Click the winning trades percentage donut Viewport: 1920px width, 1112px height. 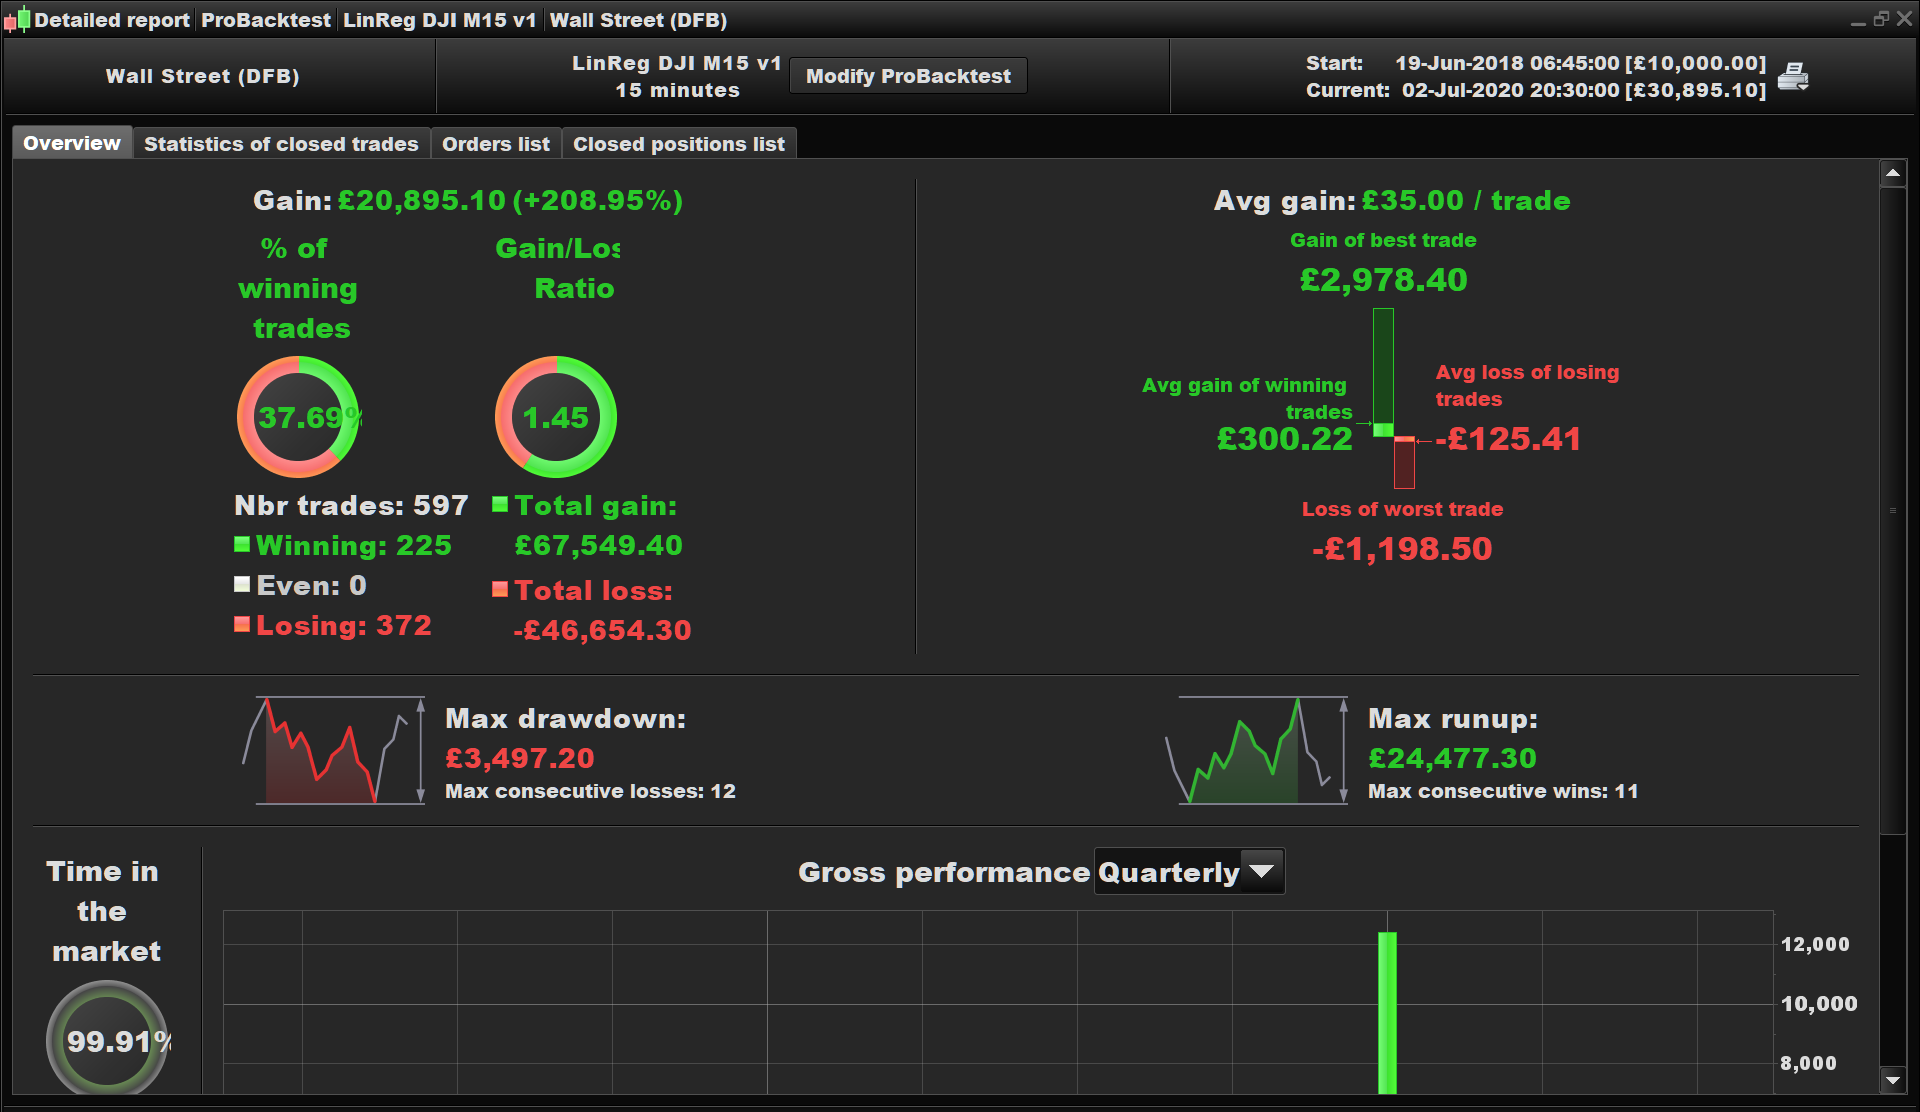point(298,417)
